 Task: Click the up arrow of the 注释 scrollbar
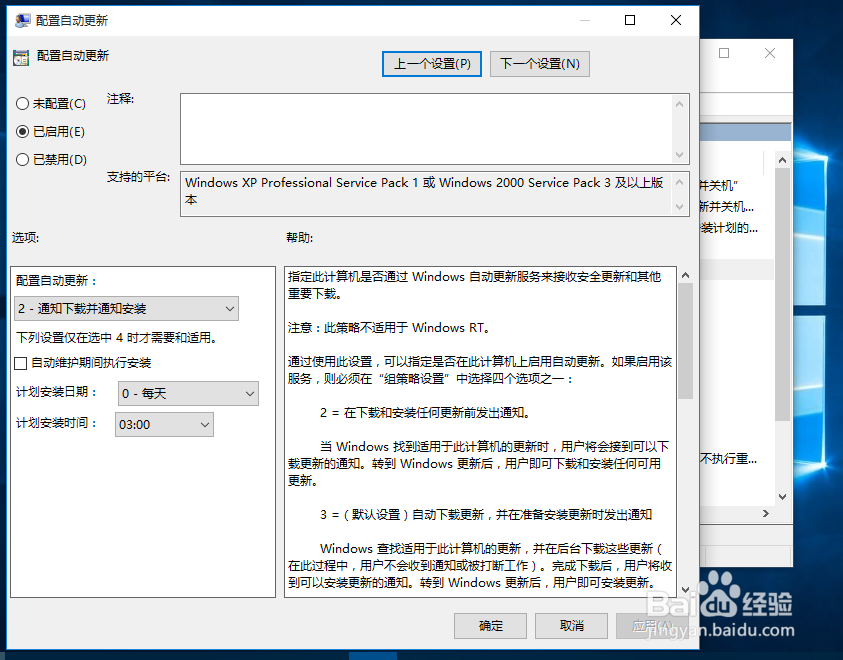pos(680,104)
